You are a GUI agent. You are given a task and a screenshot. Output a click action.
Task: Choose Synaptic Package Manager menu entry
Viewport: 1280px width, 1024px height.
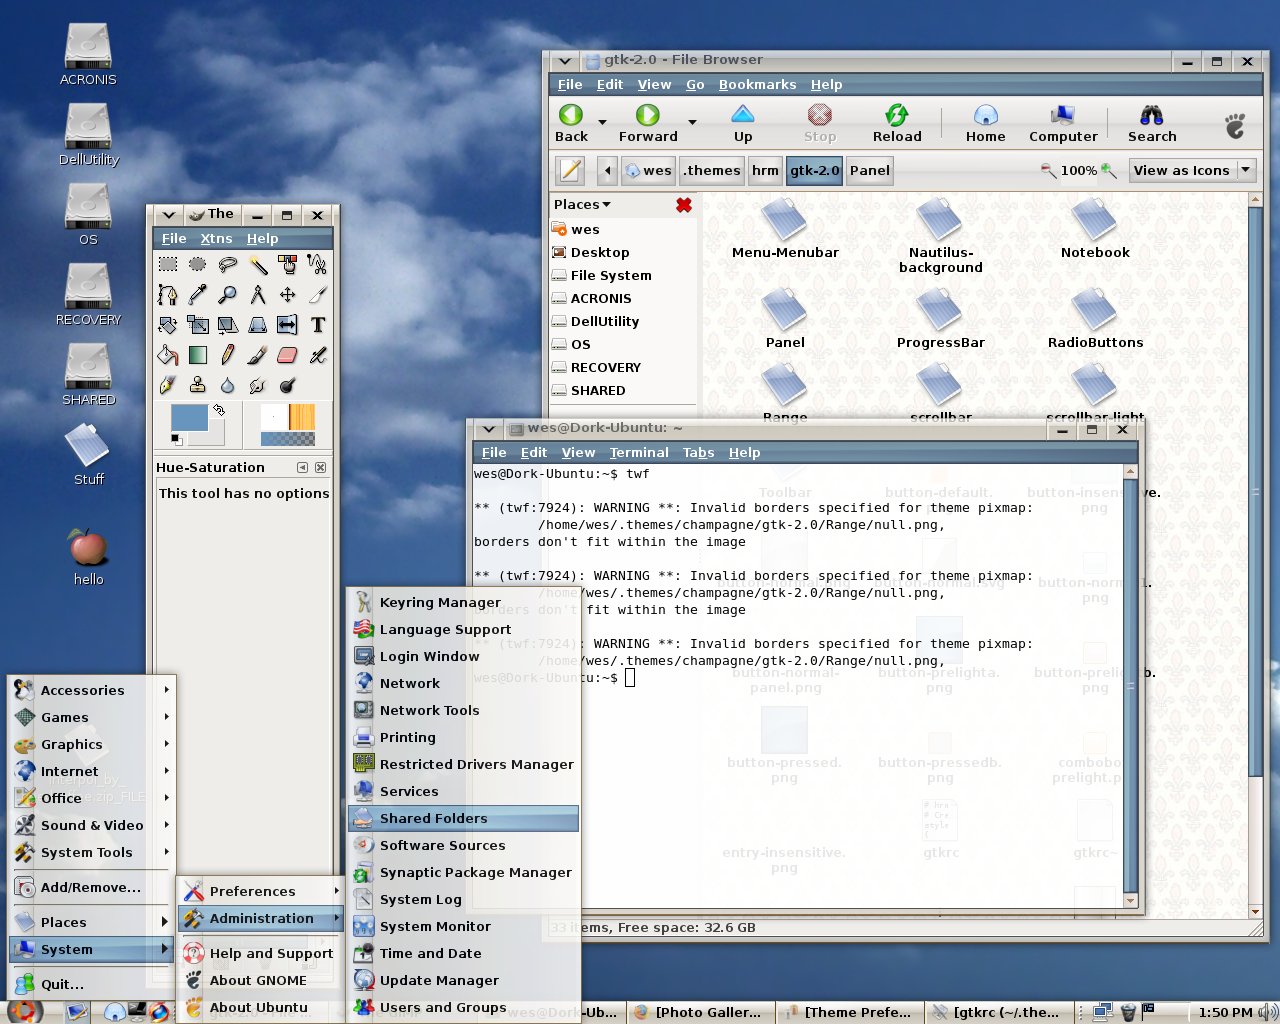click(463, 873)
